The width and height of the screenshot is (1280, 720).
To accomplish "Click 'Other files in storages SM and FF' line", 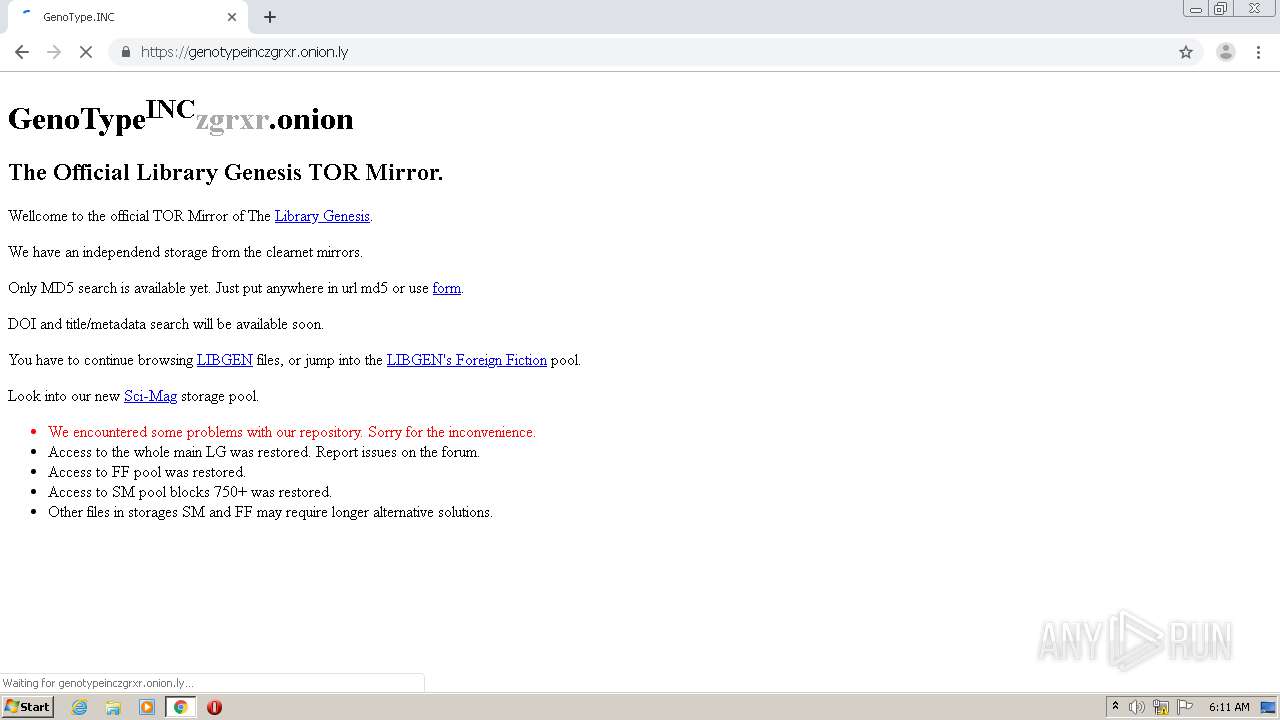I will [270, 512].
